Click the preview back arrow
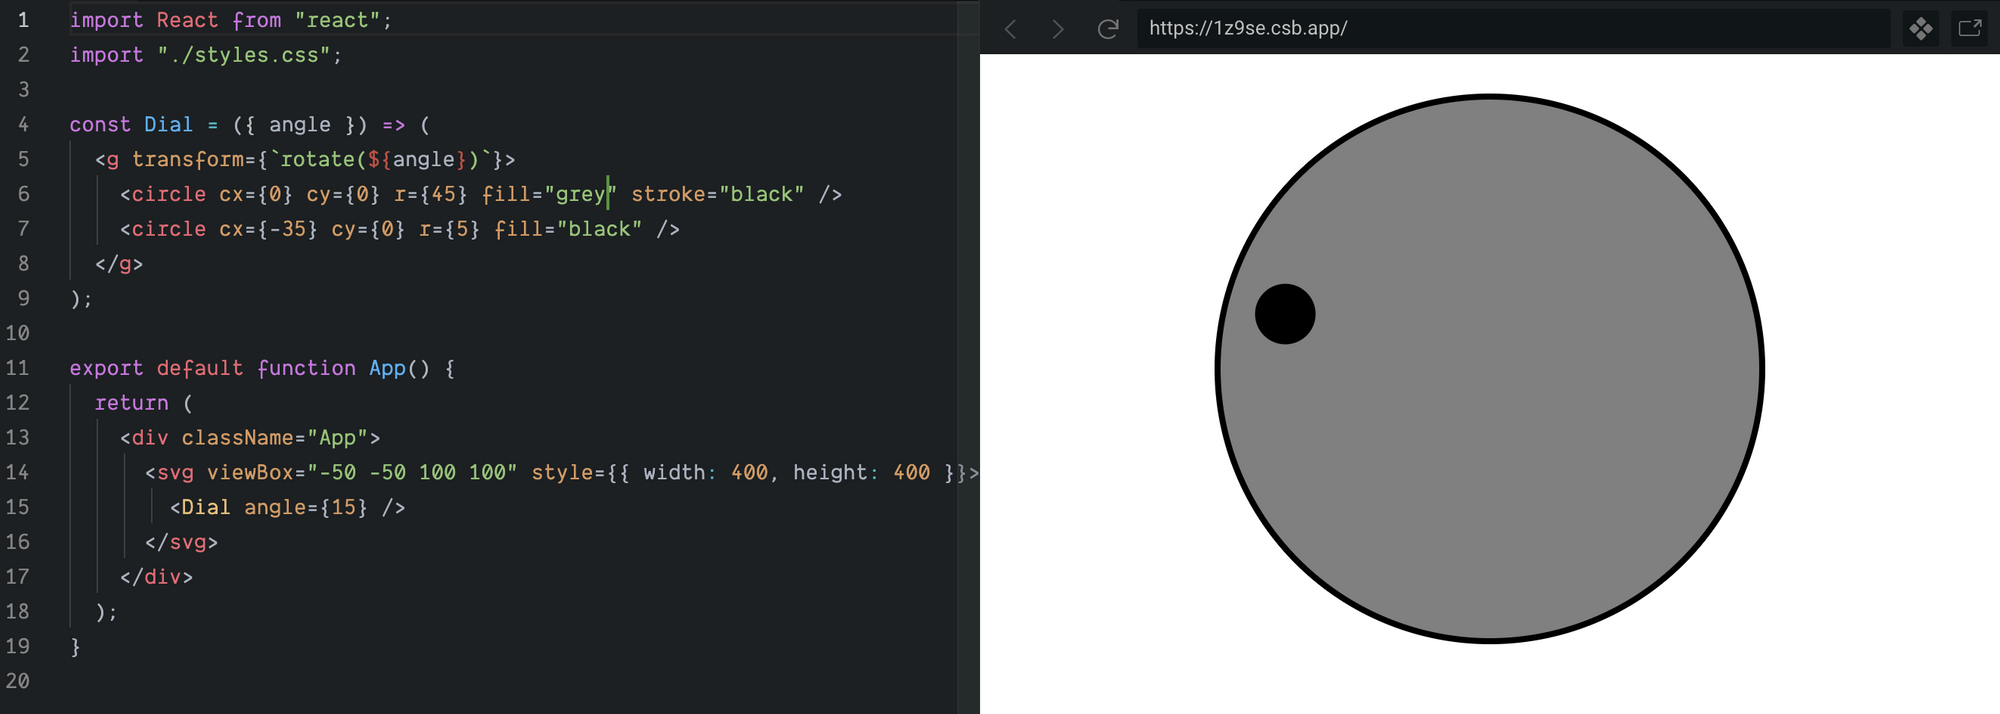 pos(1011,29)
